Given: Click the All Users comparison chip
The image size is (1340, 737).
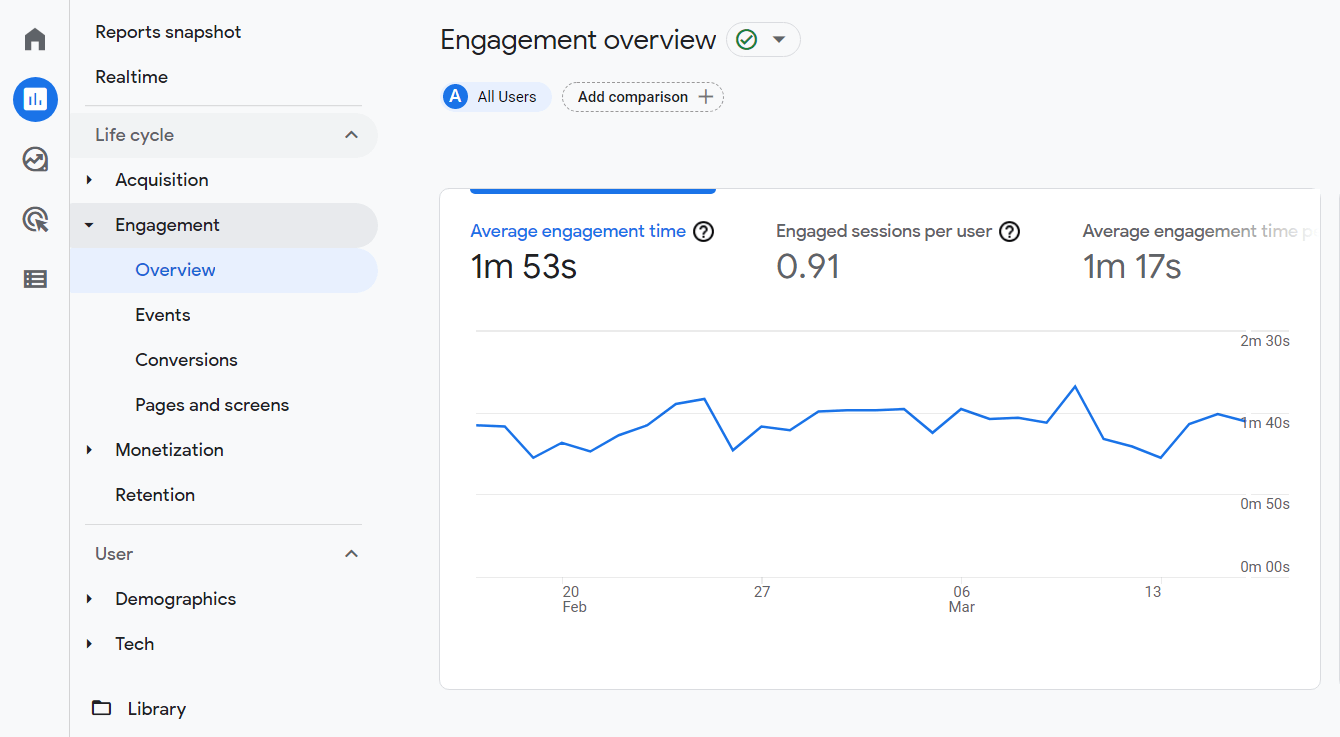Looking at the screenshot, I should 496,97.
